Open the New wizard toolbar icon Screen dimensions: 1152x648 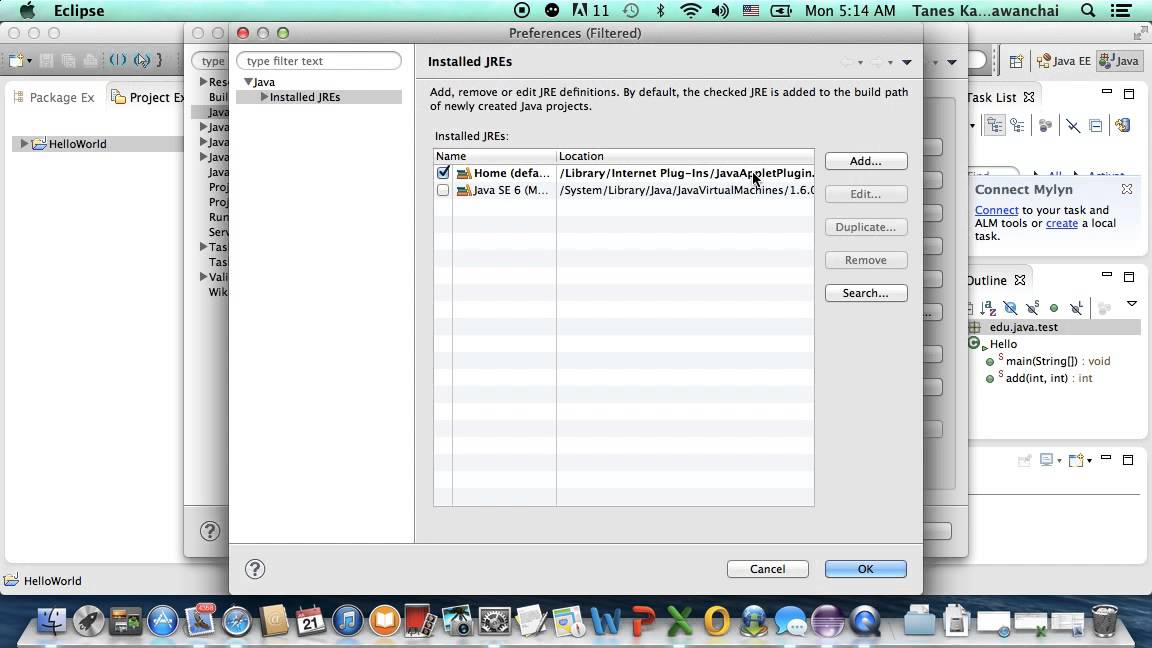pyautogui.click(x=16, y=60)
